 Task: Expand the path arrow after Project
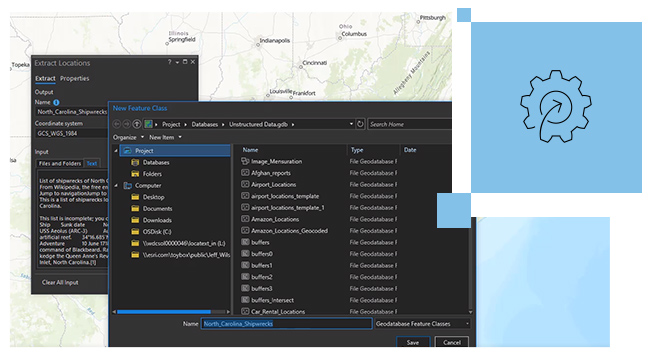(185, 125)
